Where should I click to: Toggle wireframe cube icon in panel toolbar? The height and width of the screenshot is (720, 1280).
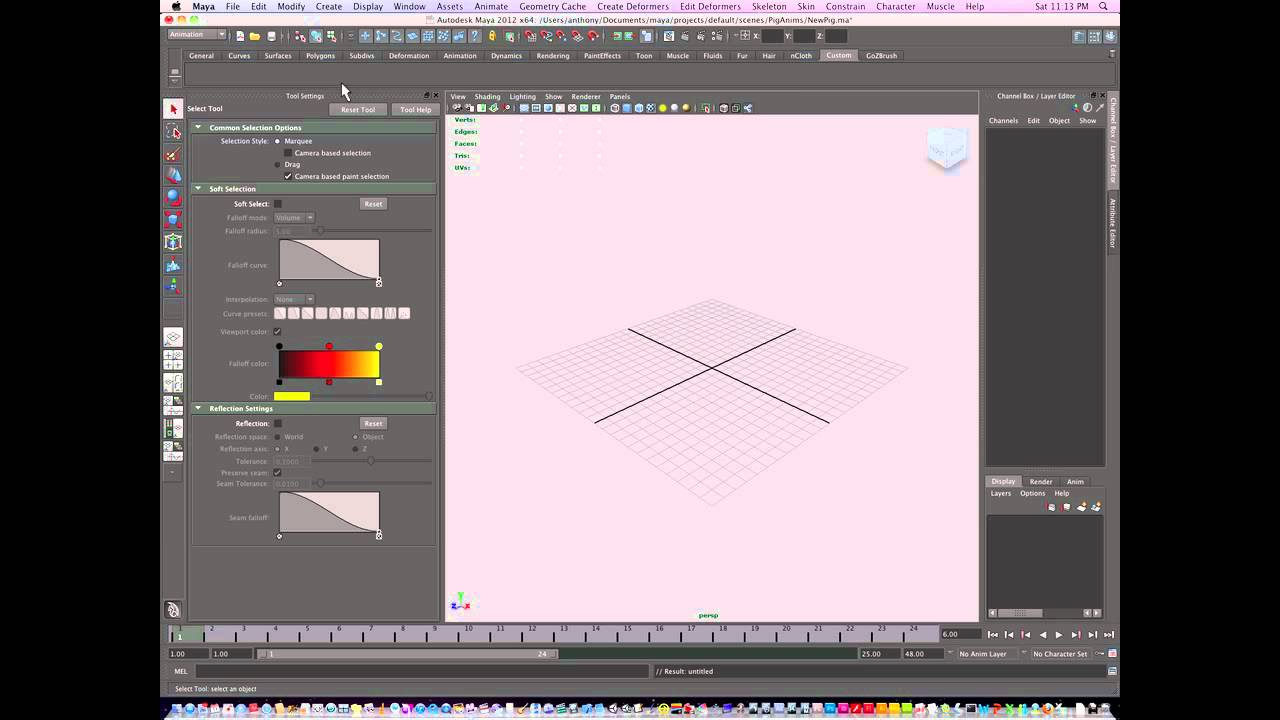point(614,108)
